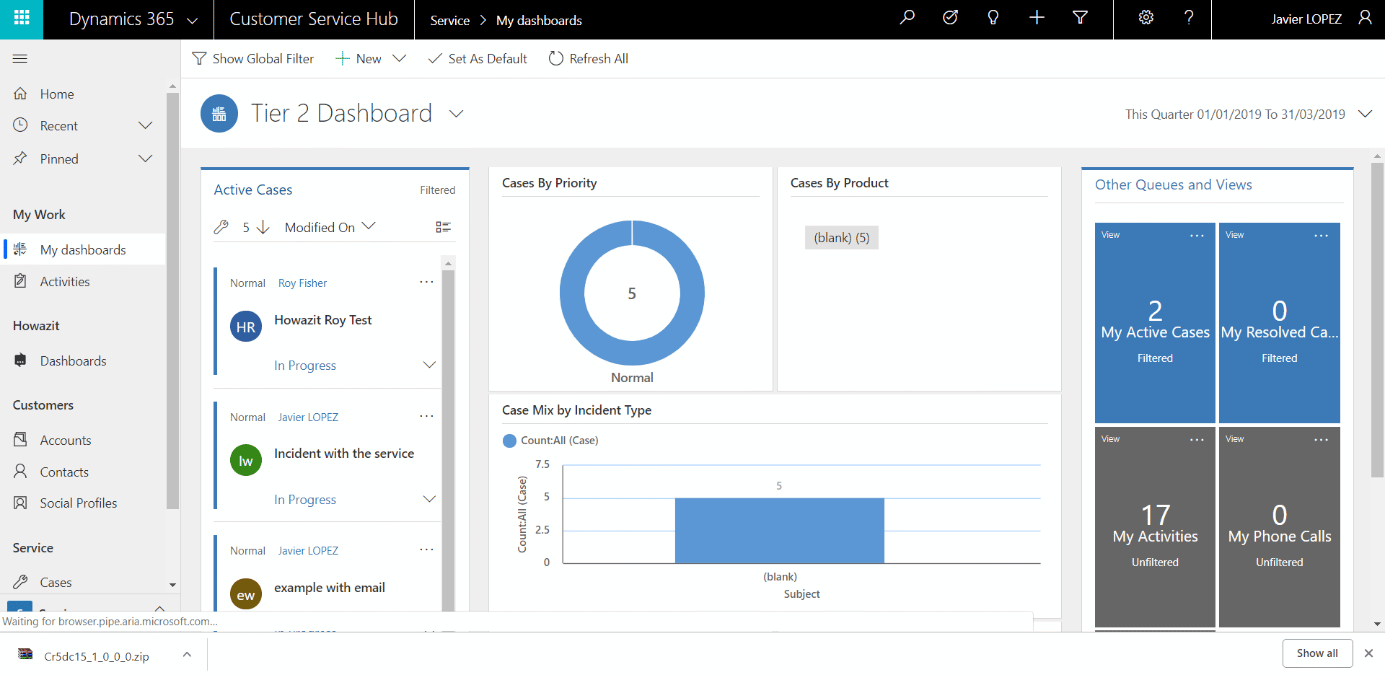Click the search magnifier icon in top bar
This screenshot has width=1385, height=675.
click(908, 18)
